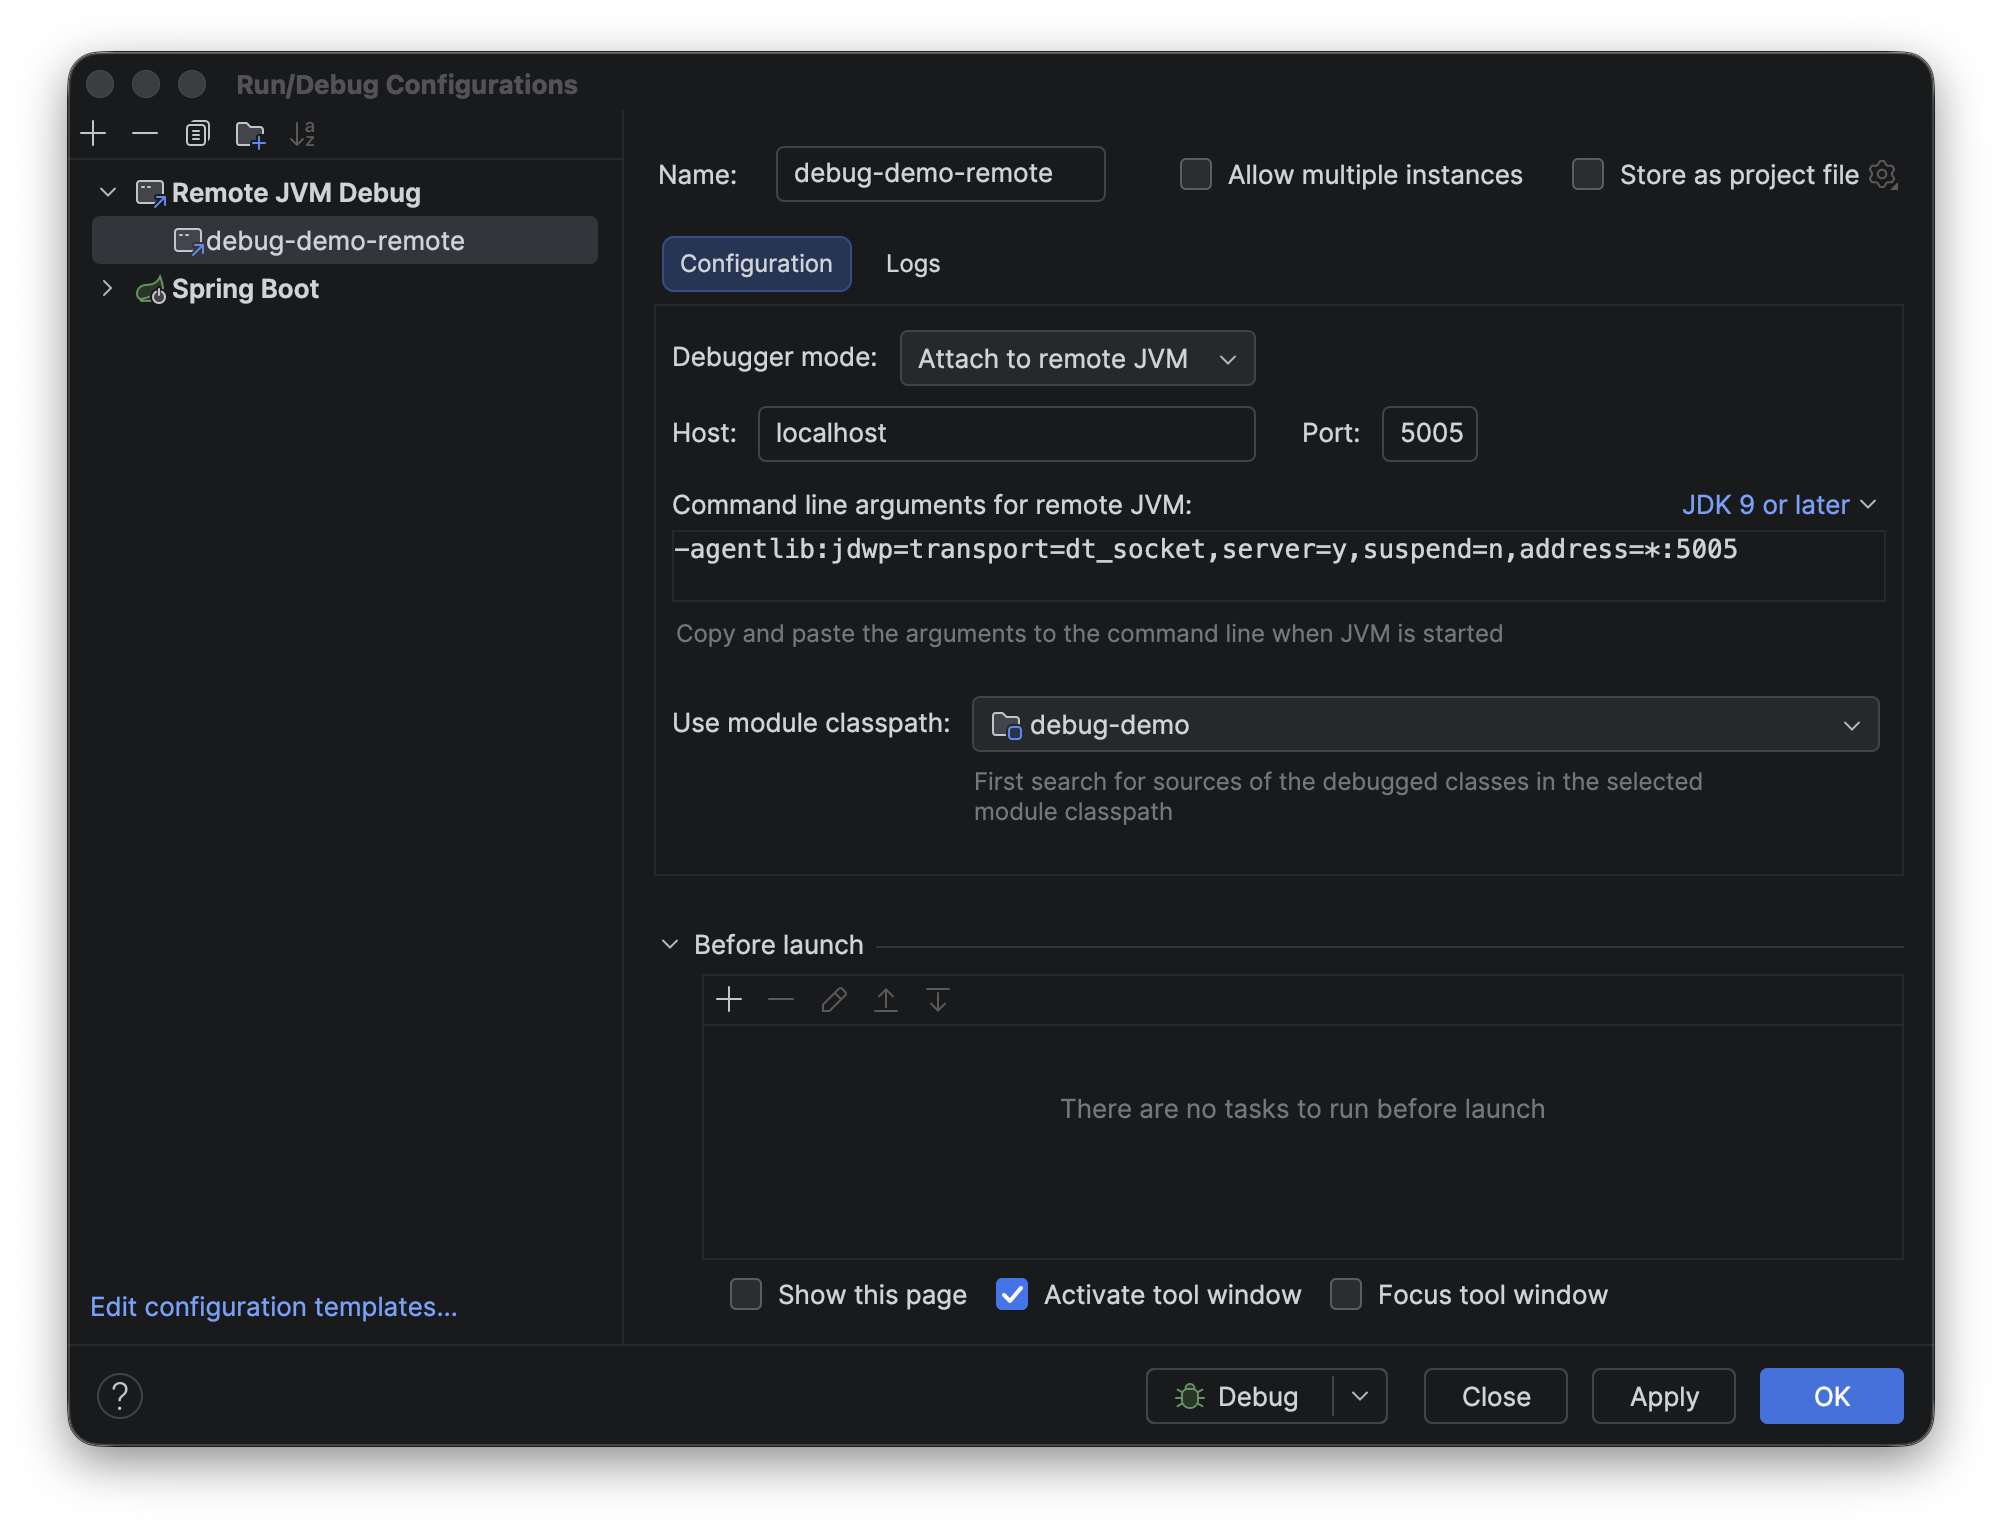The height and width of the screenshot is (1530, 2002).
Task: Switch to the Configuration tab
Action: coord(756,264)
